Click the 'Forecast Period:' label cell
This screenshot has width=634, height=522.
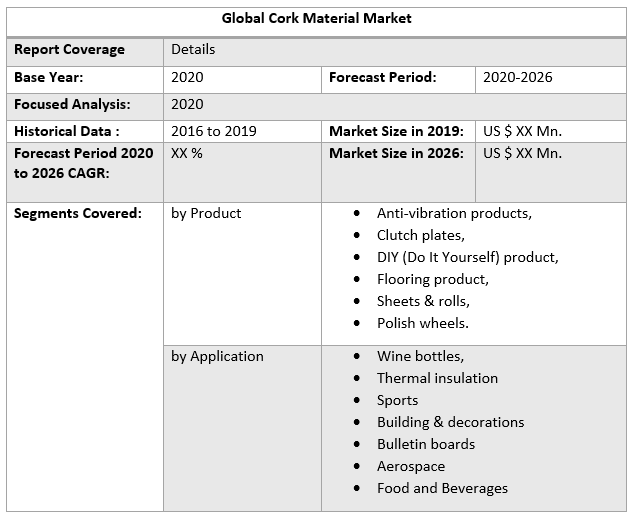coord(382,77)
